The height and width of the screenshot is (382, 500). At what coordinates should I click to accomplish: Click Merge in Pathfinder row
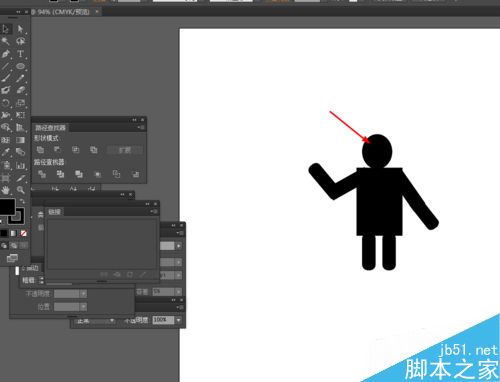[x=79, y=174]
